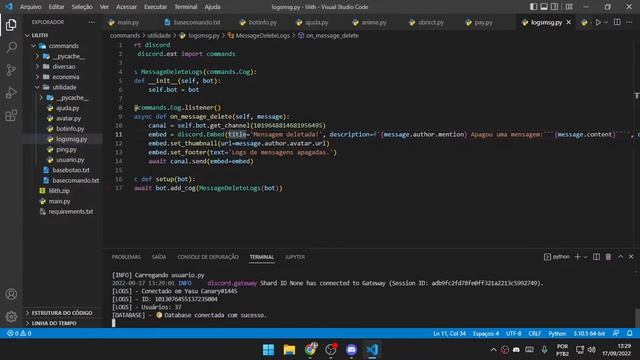The width and height of the screenshot is (640, 360).
Task: Open the run button dropdown arrow
Action: pos(606,22)
